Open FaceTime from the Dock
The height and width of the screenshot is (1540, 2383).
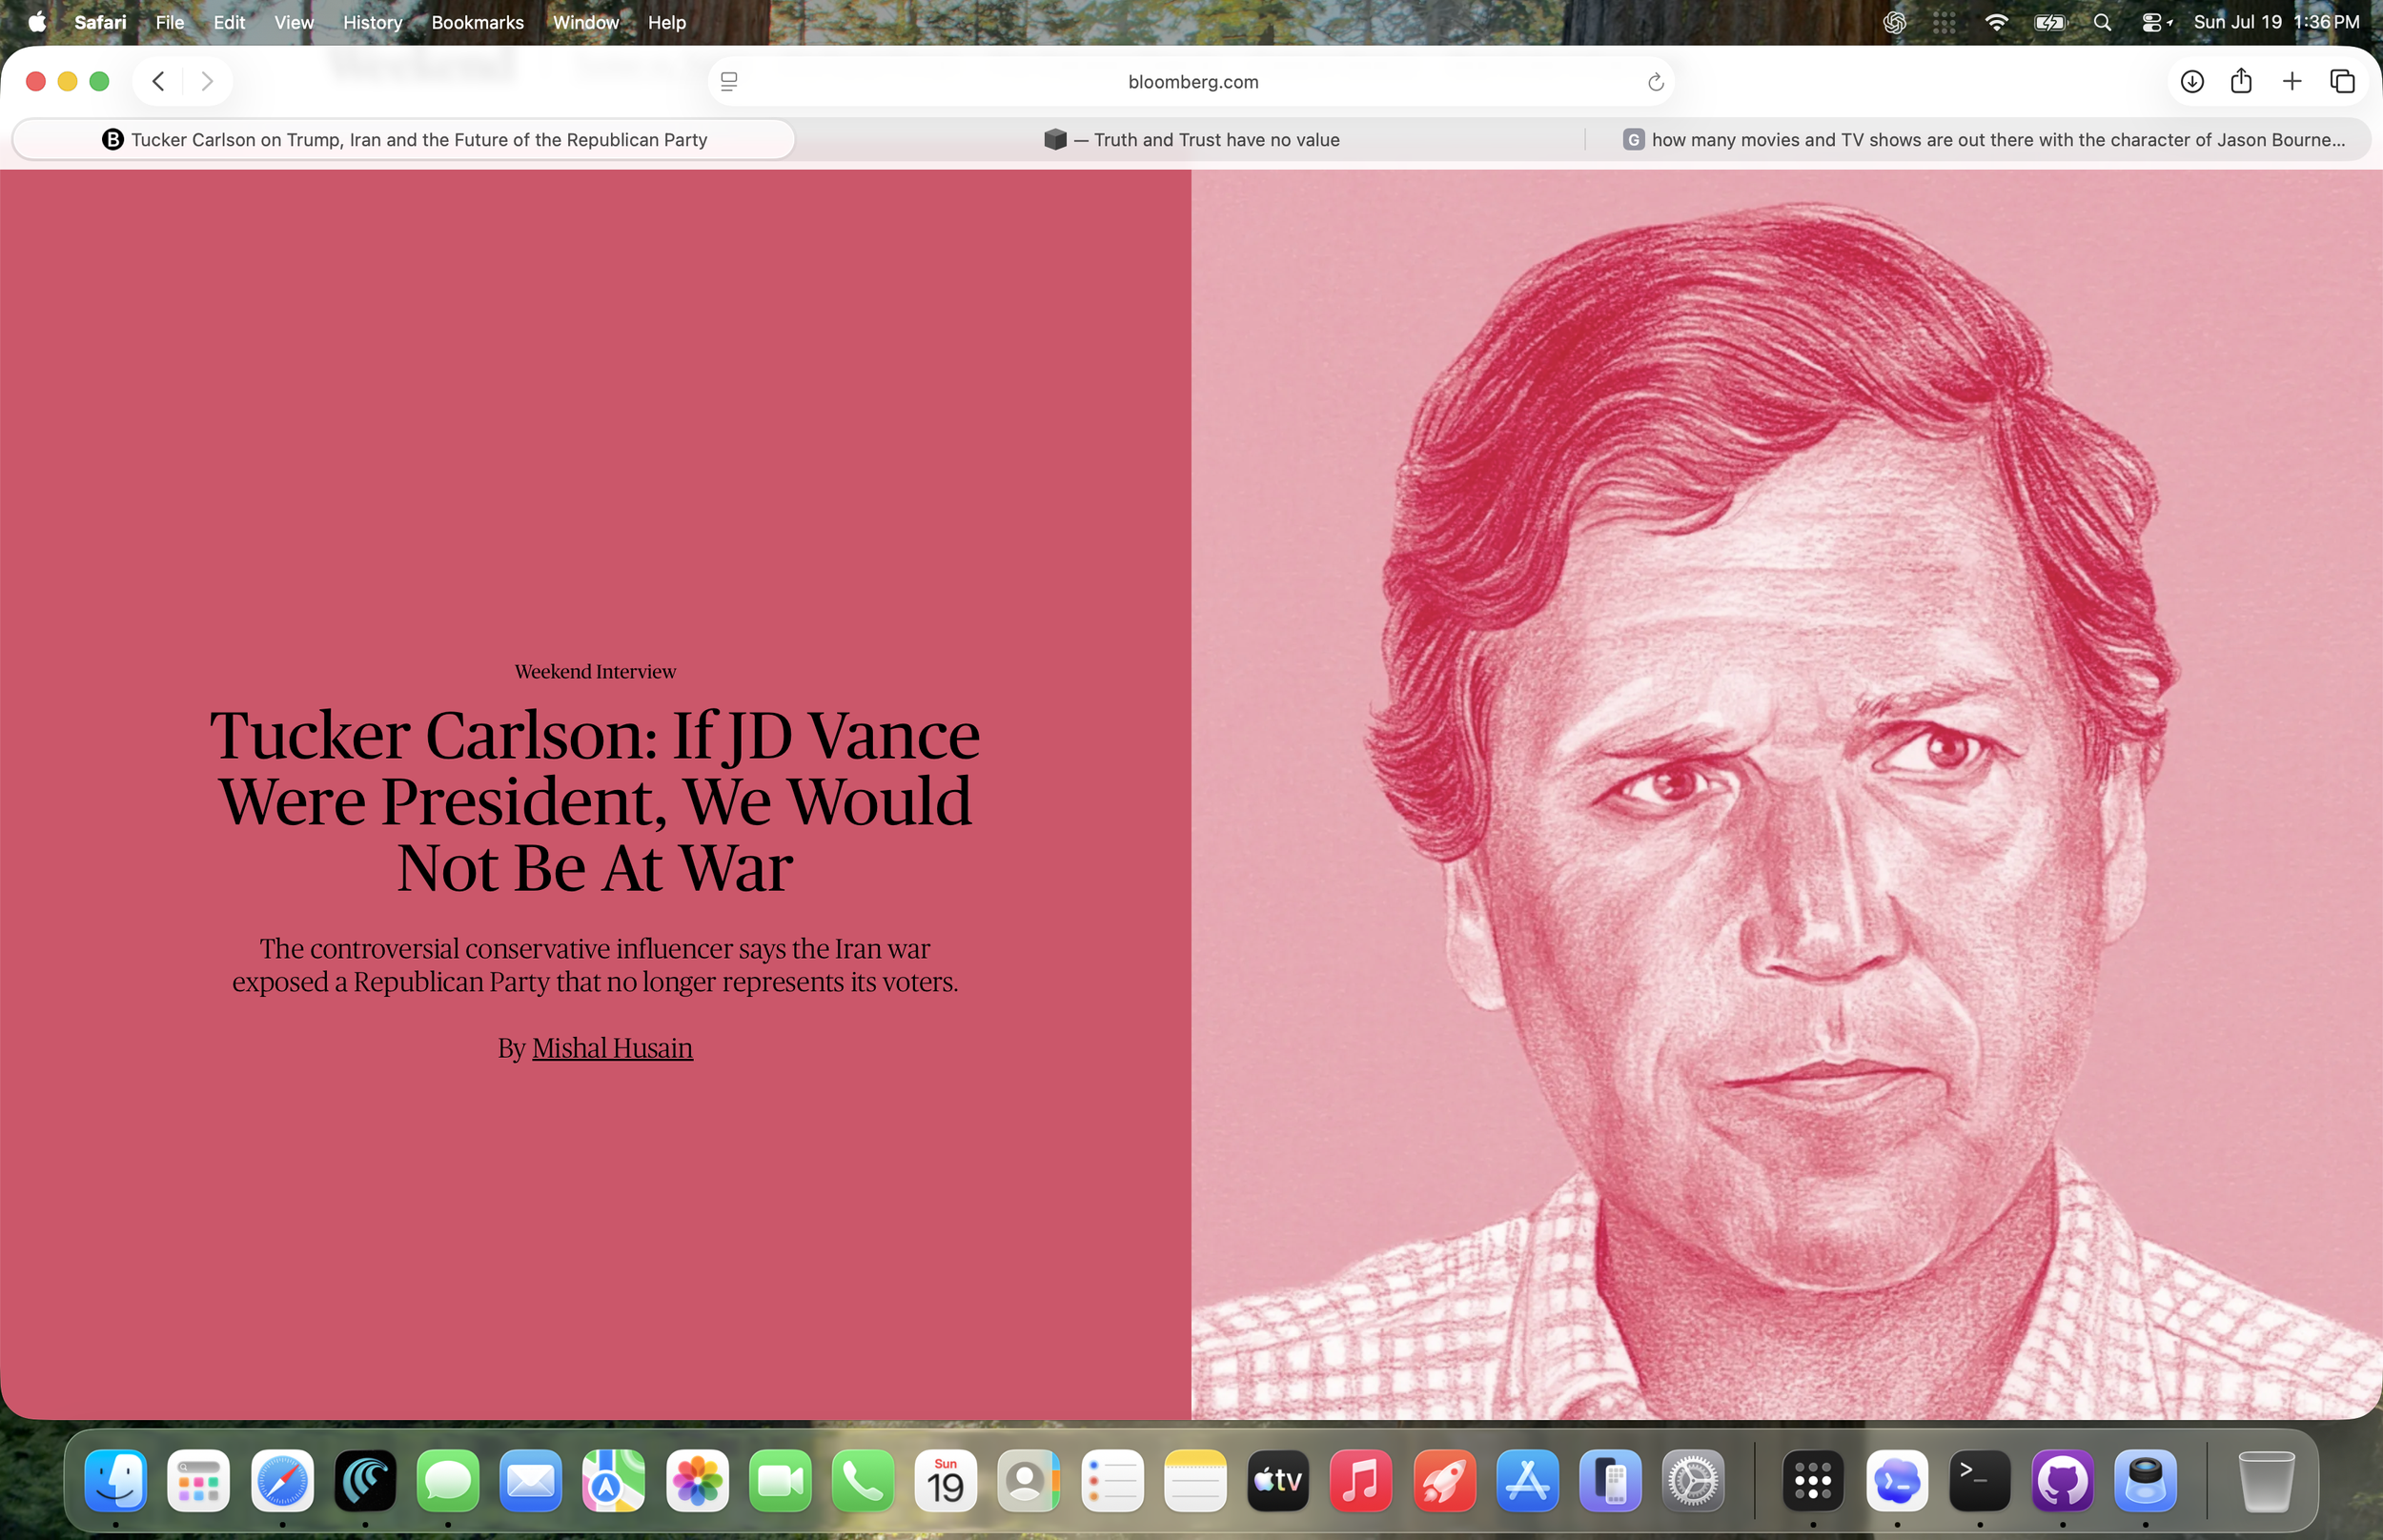780,1481
